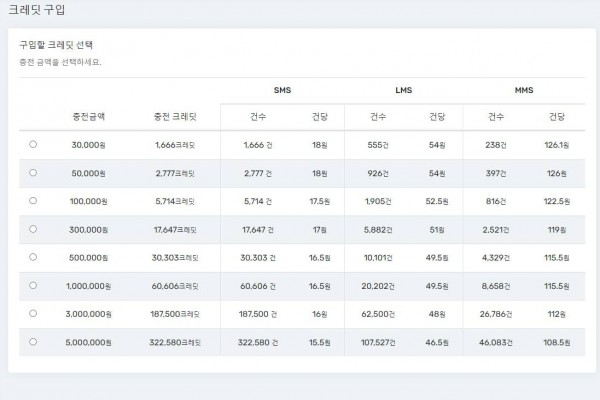
Task: Click the 187,500크레딧 cell
Action: click(177, 314)
